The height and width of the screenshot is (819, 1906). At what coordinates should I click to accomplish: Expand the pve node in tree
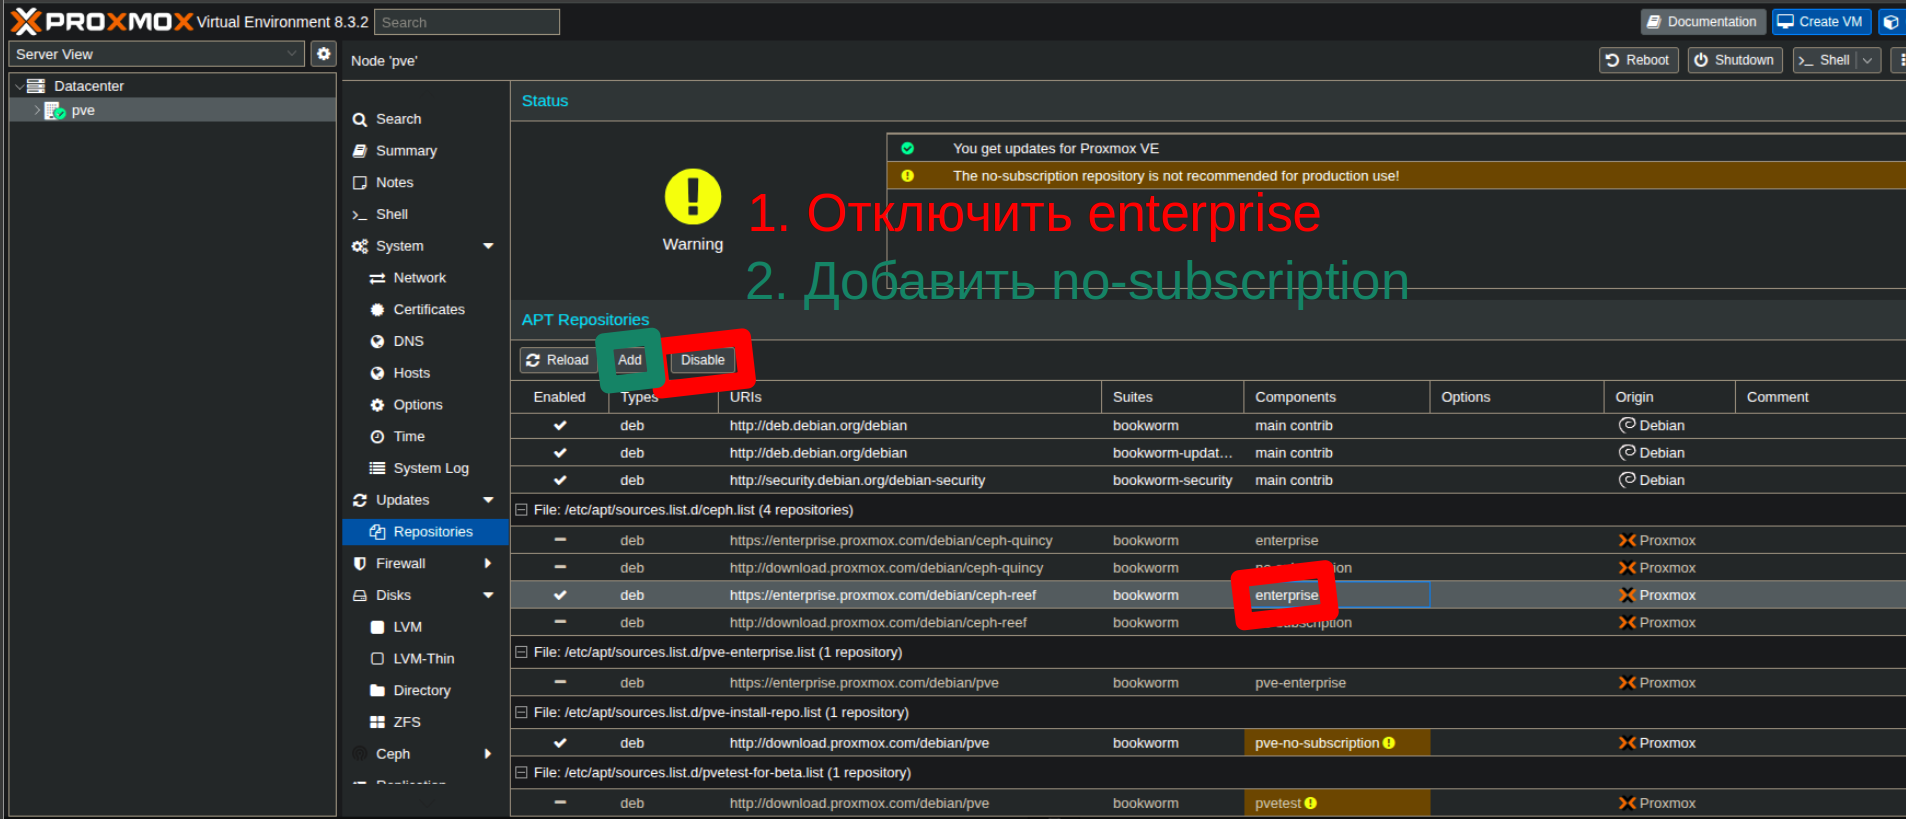point(37,110)
